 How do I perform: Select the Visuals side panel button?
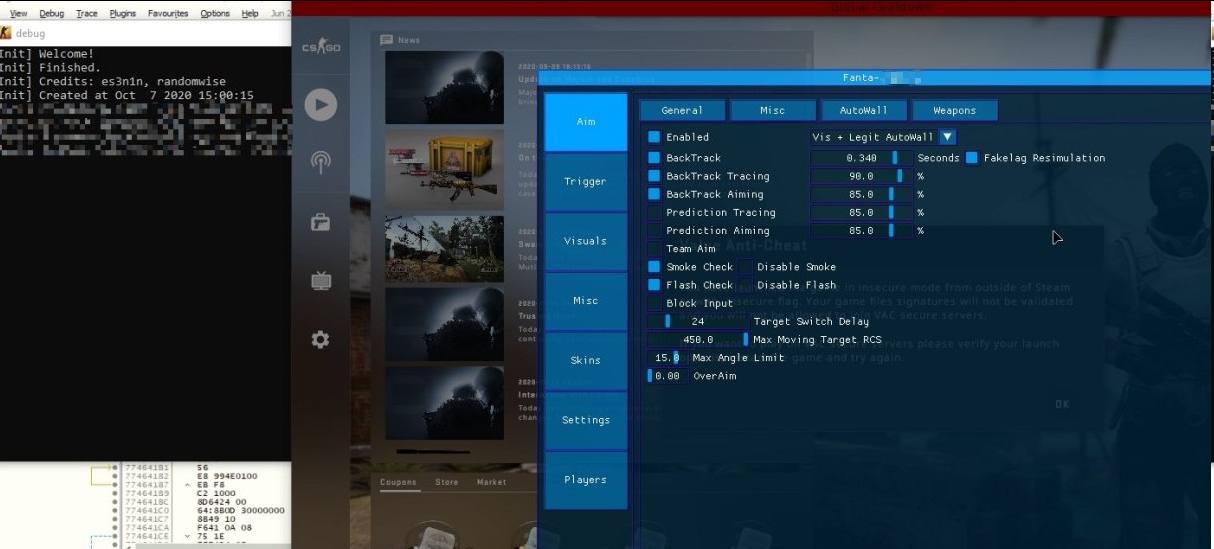tap(586, 241)
